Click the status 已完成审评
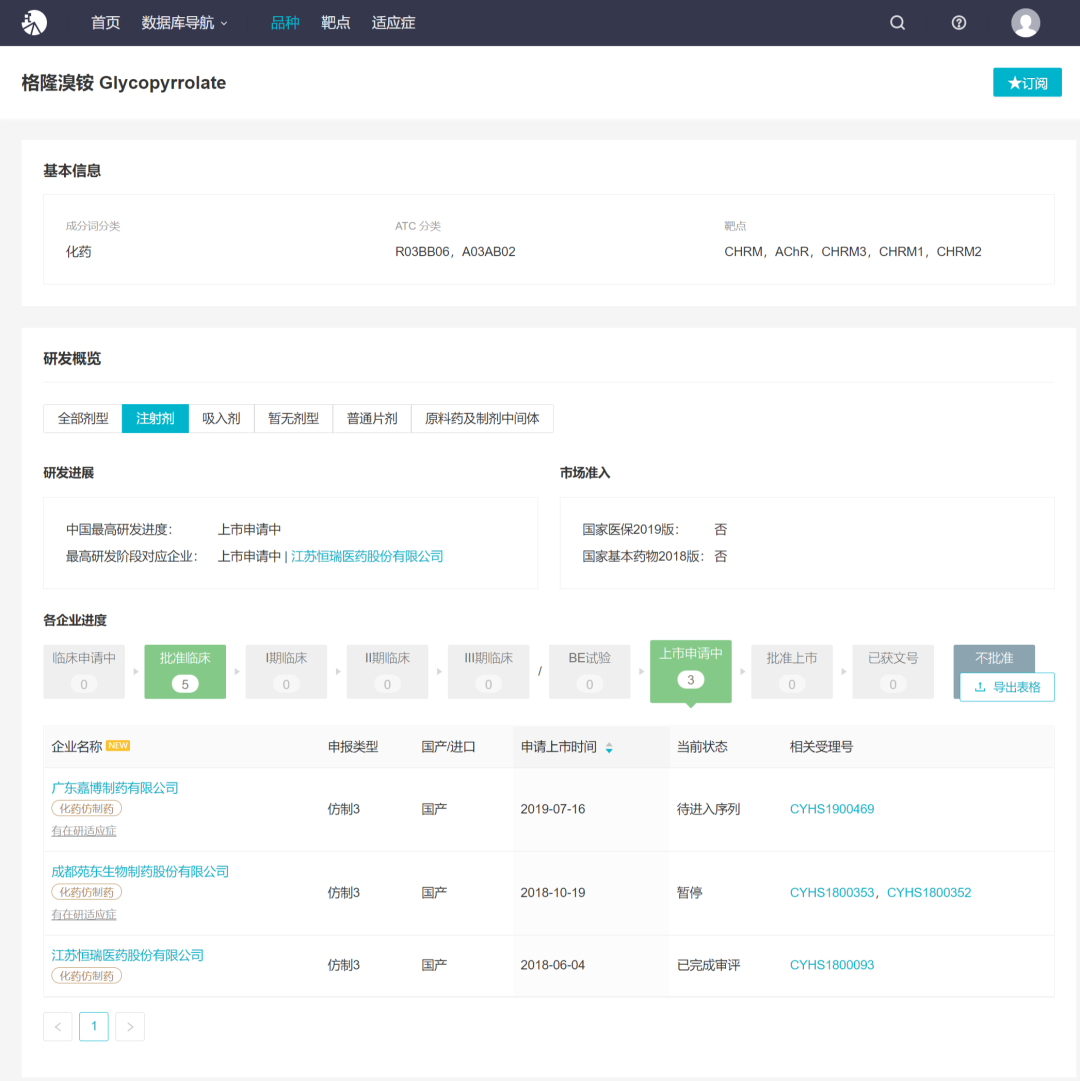 (709, 965)
